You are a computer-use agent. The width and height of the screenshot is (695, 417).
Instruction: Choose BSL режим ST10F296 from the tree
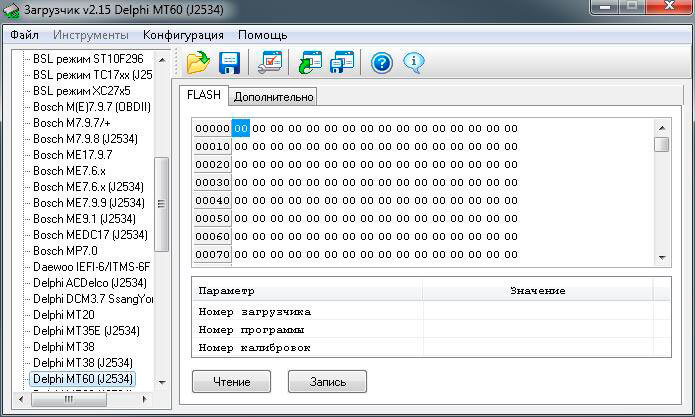[x=88, y=59]
